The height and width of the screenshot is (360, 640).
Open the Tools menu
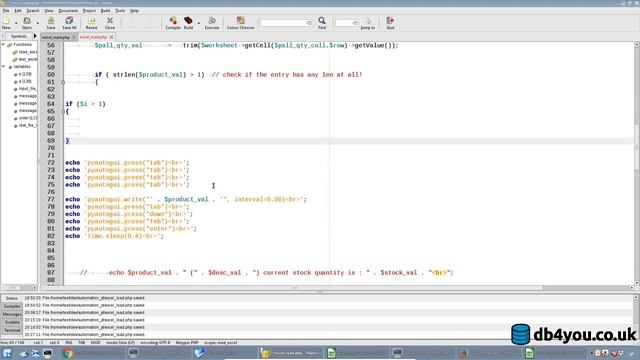[120, 11]
